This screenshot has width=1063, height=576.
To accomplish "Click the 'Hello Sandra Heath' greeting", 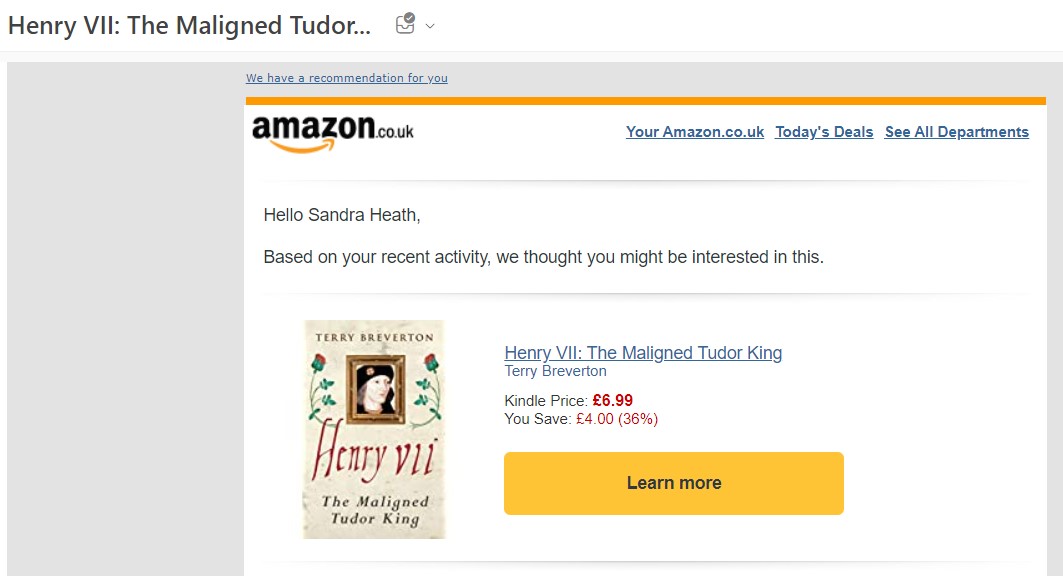I will 337,214.
